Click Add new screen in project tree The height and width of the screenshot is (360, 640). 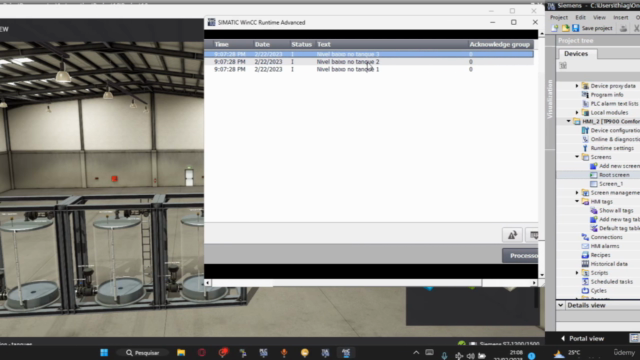(619, 166)
